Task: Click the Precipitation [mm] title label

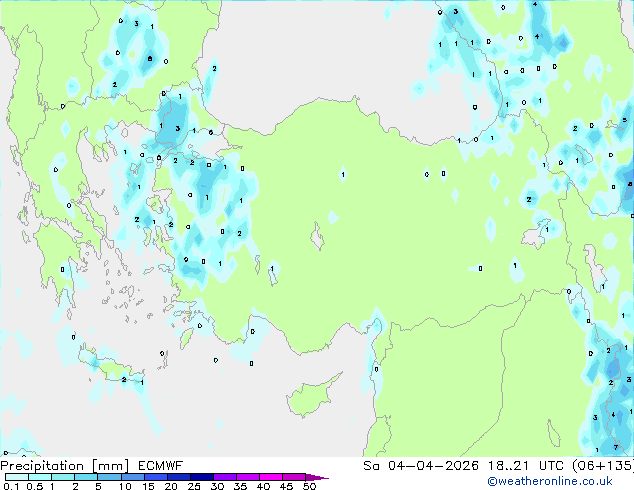Action: pos(65,466)
